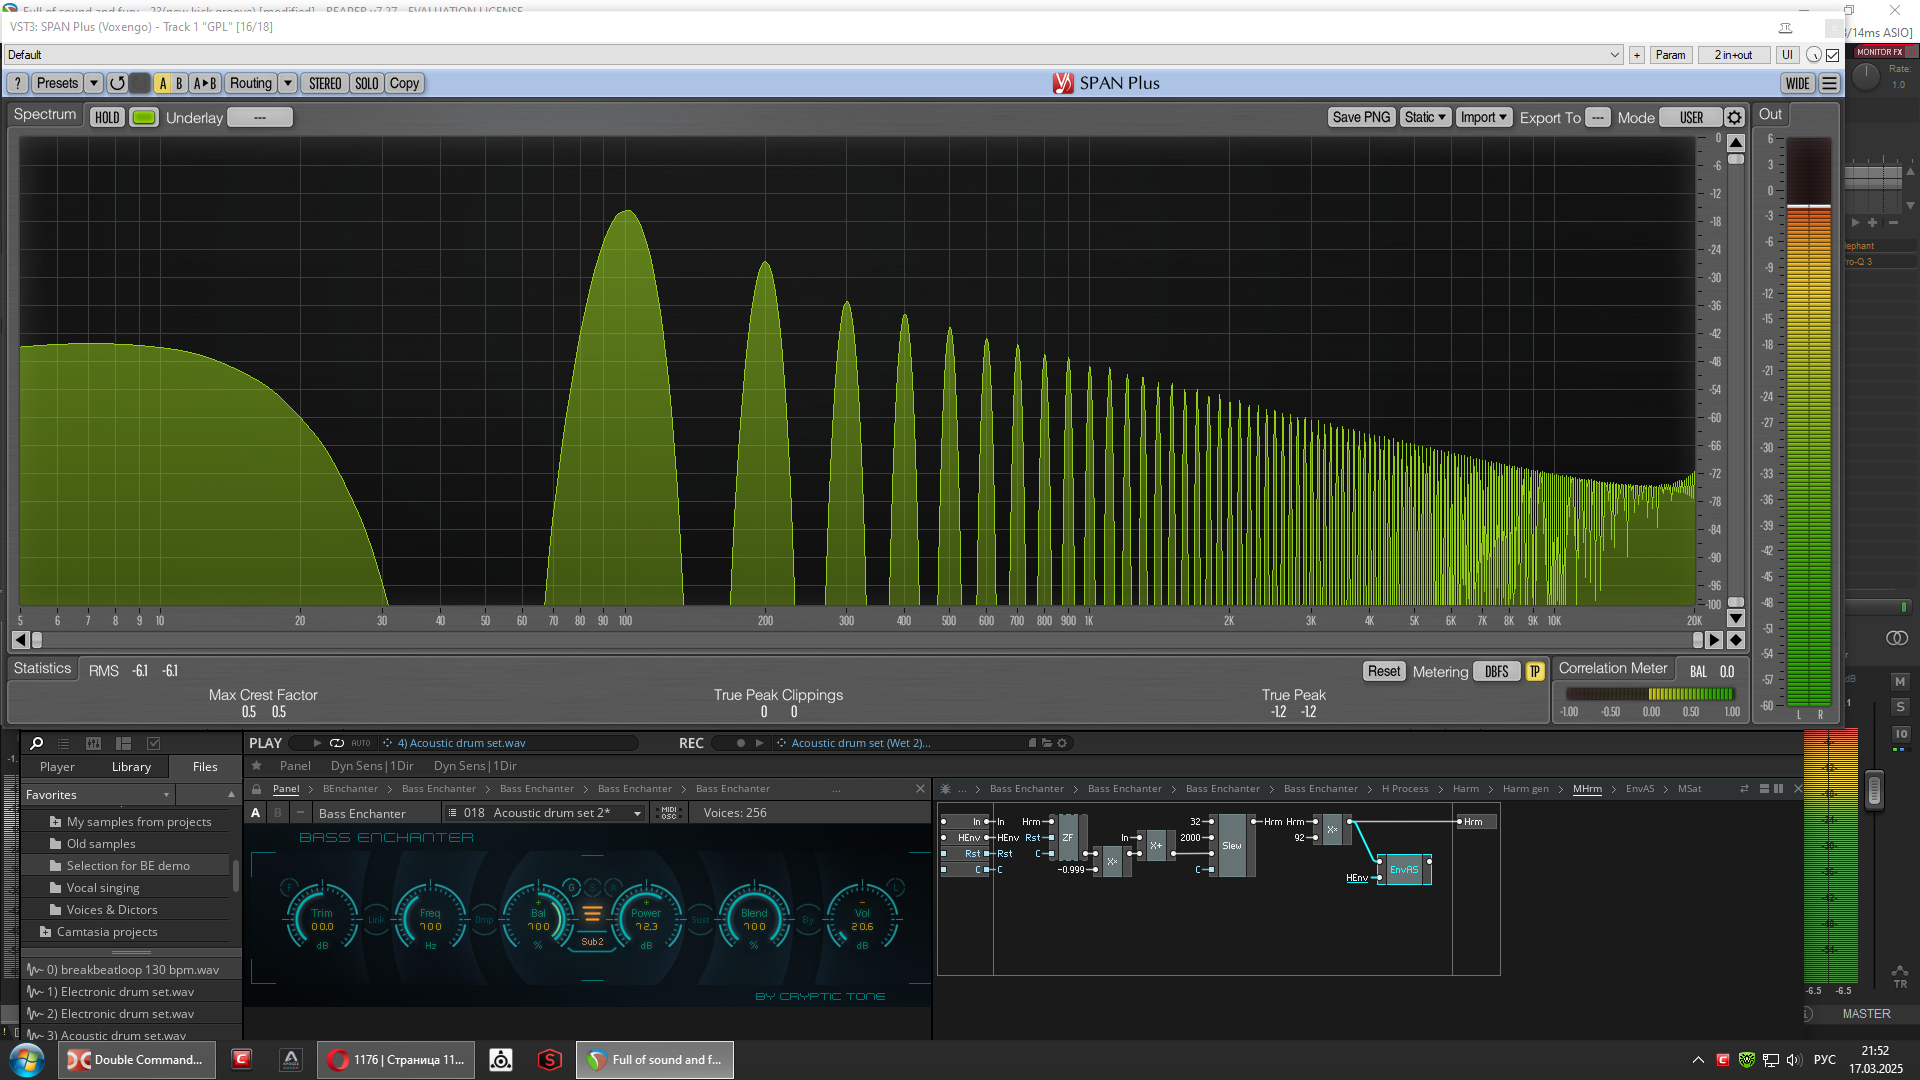Click the undo circular arrow icon
This screenshot has height=1080, width=1920.
pyautogui.click(x=117, y=83)
